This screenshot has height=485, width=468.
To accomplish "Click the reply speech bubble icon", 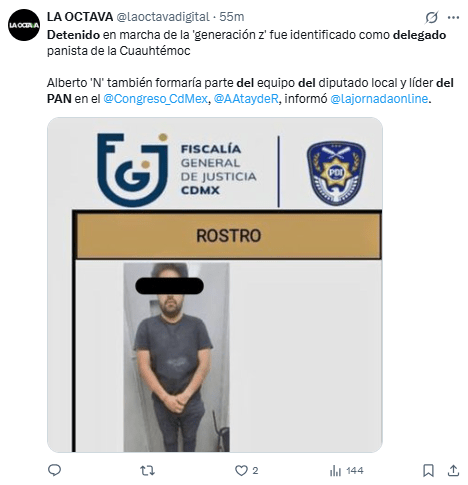I will [54, 470].
